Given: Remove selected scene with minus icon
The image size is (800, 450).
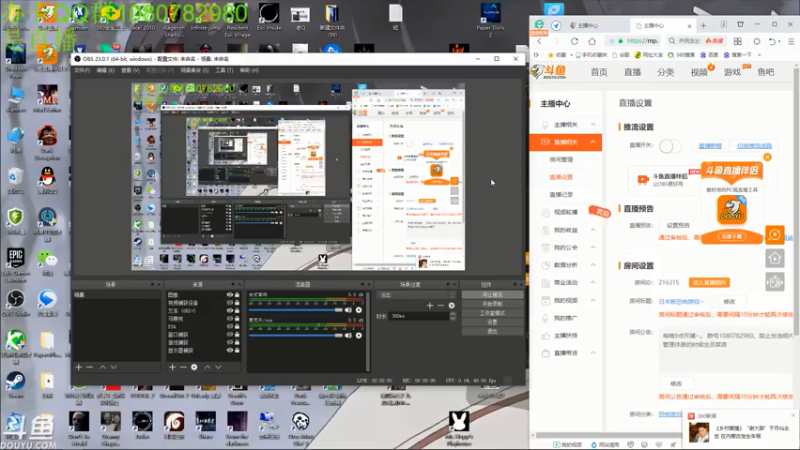Looking at the screenshot, I should pyautogui.click(x=89, y=367).
